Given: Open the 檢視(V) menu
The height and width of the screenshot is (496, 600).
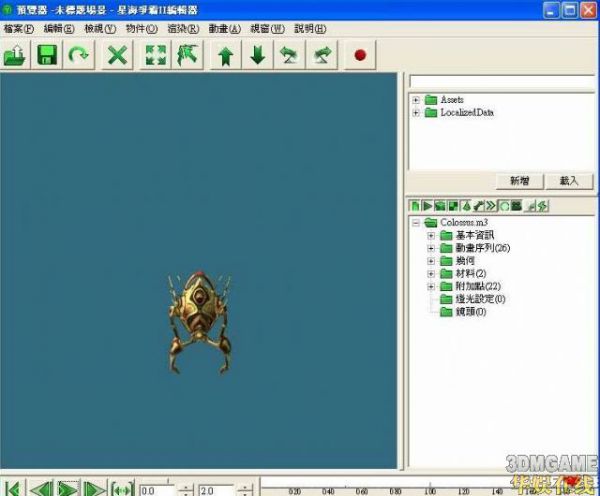Looking at the screenshot, I should (100, 29).
